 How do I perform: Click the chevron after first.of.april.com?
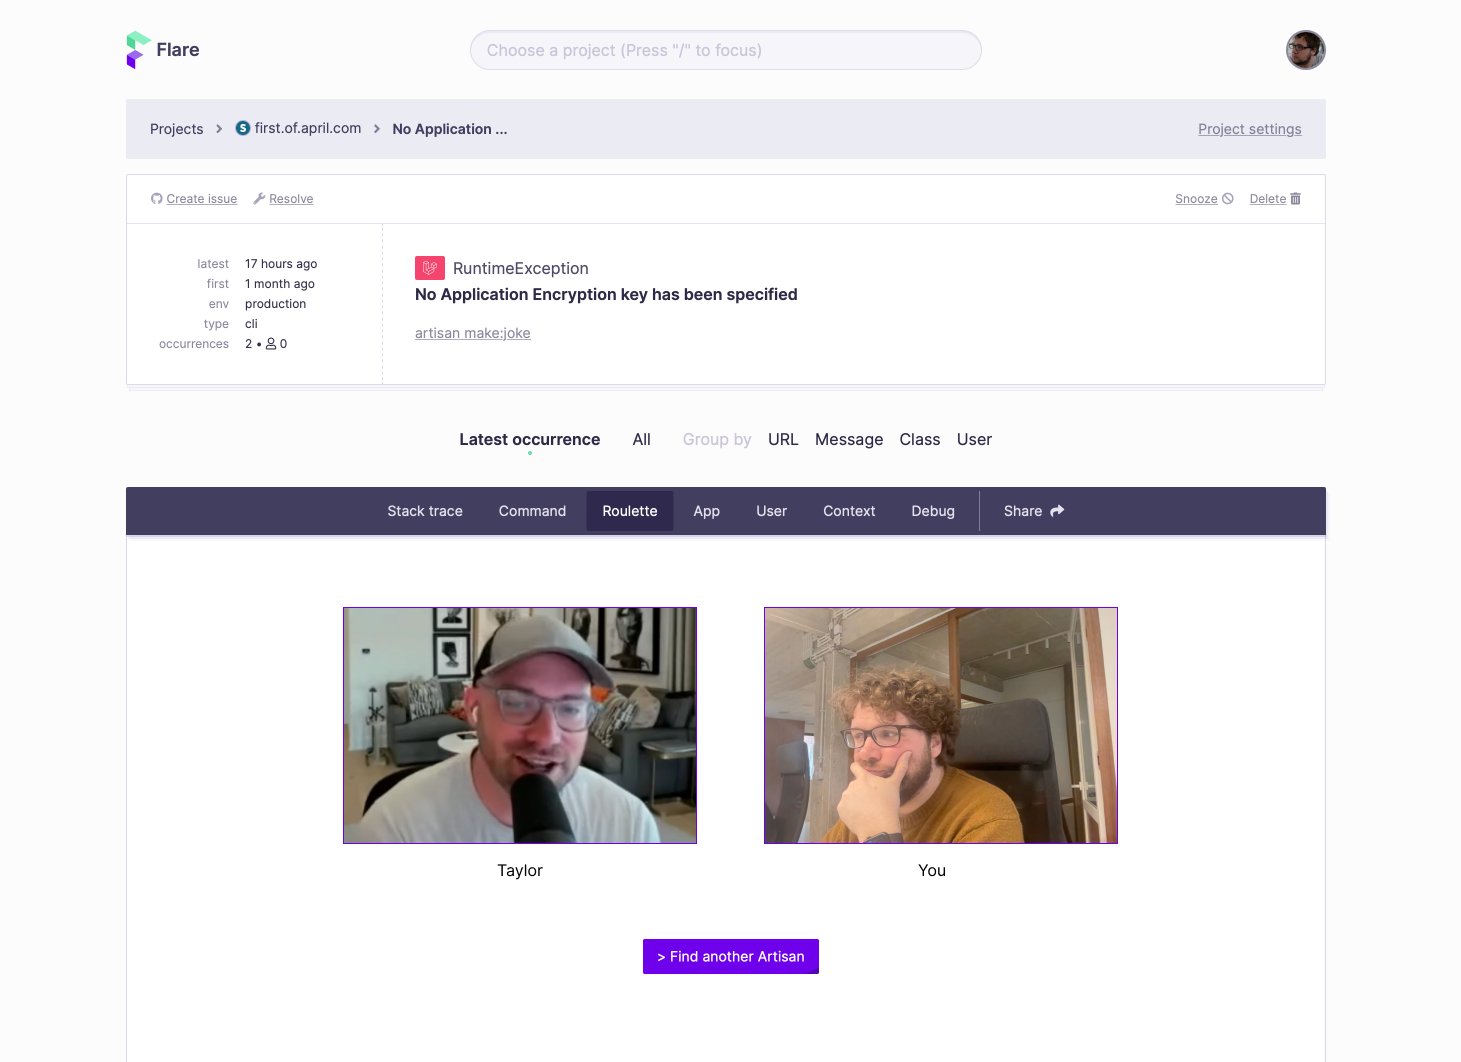tap(377, 129)
